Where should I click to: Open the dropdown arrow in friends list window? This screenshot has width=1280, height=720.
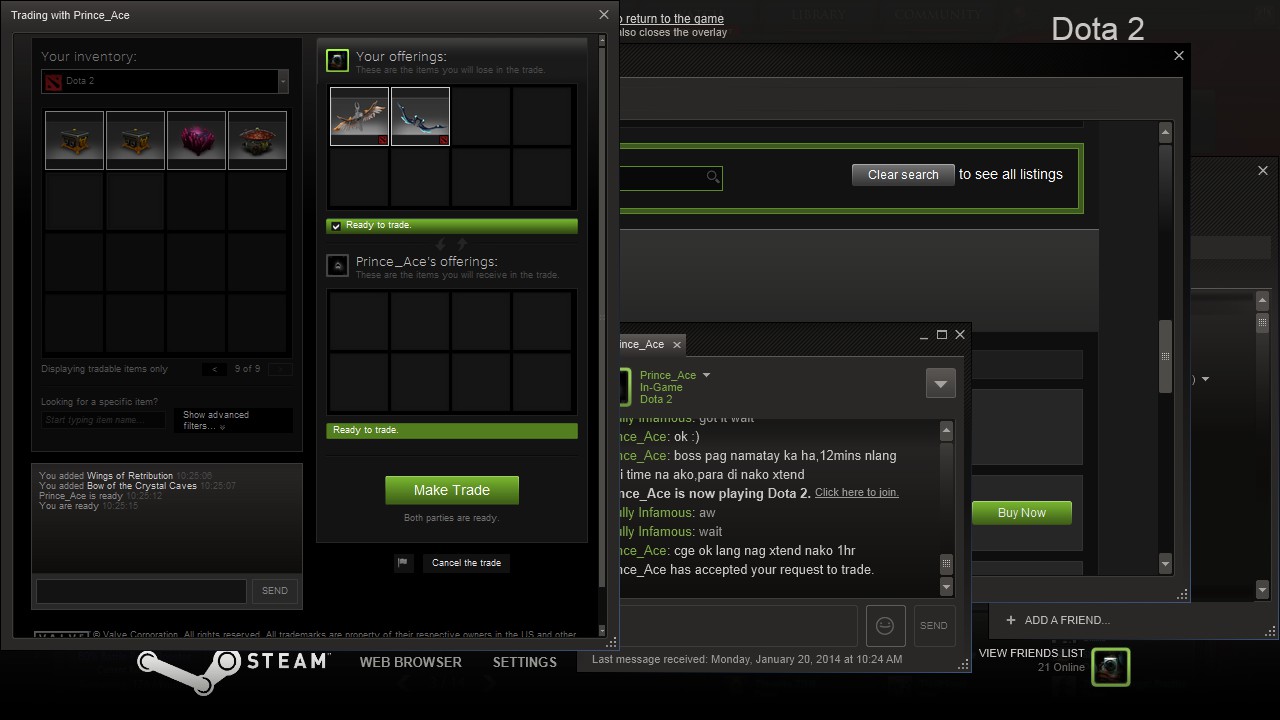click(x=1205, y=379)
